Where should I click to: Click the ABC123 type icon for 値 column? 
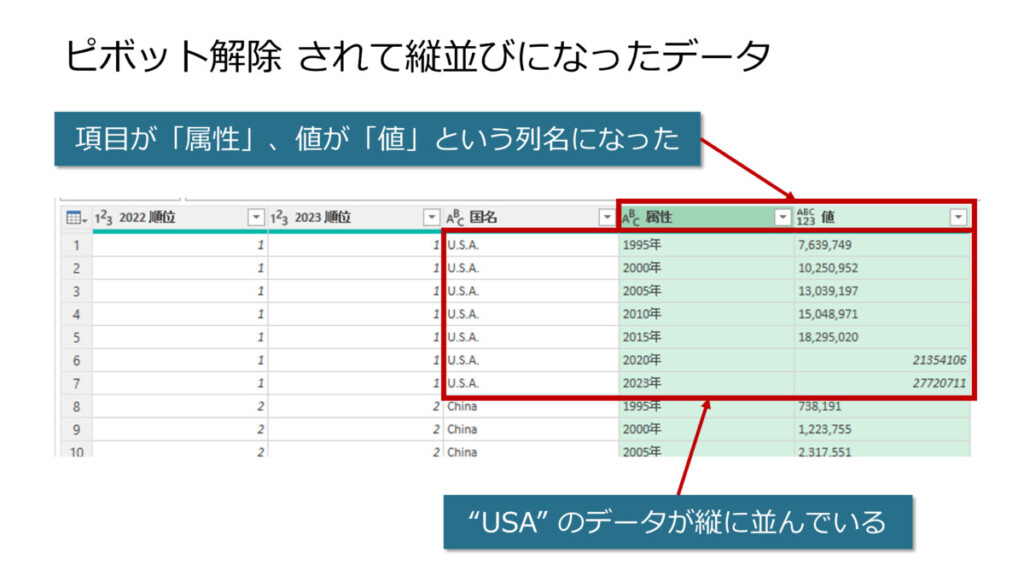(807, 217)
